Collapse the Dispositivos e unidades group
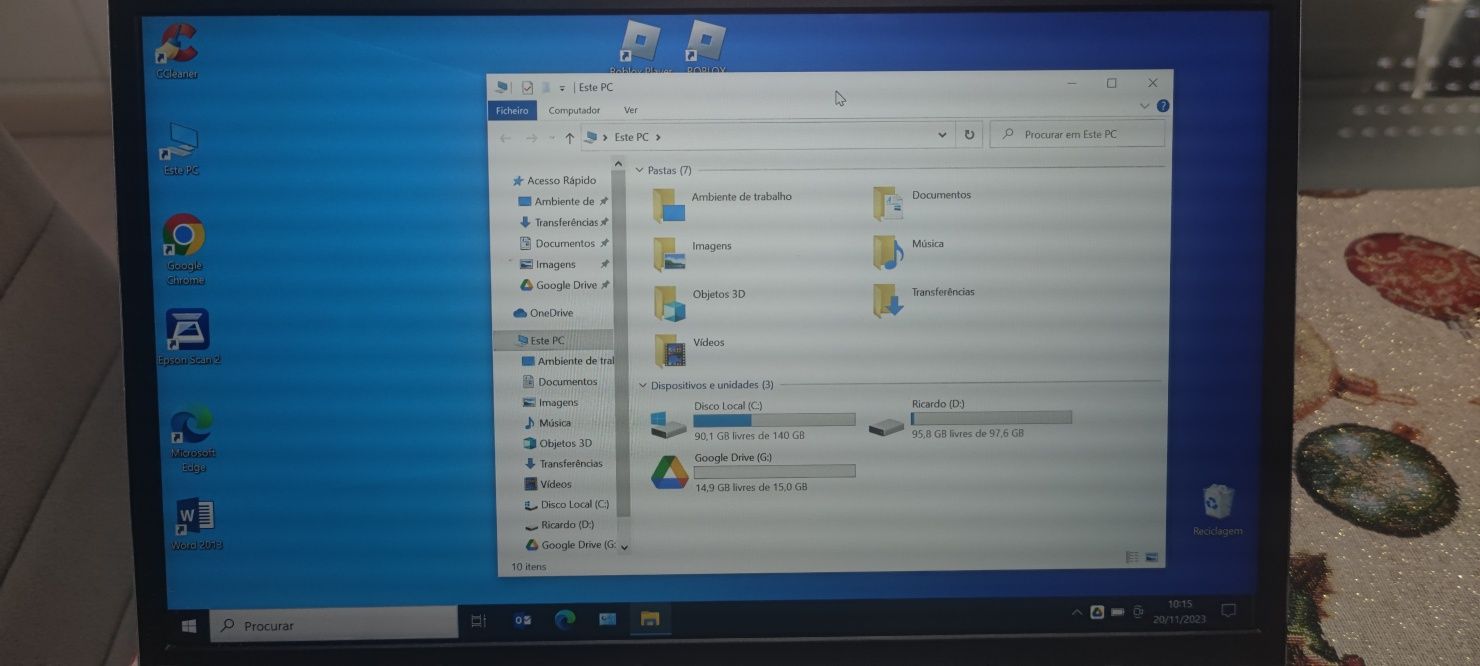This screenshot has height=666, width=1480. pos(643,385)
